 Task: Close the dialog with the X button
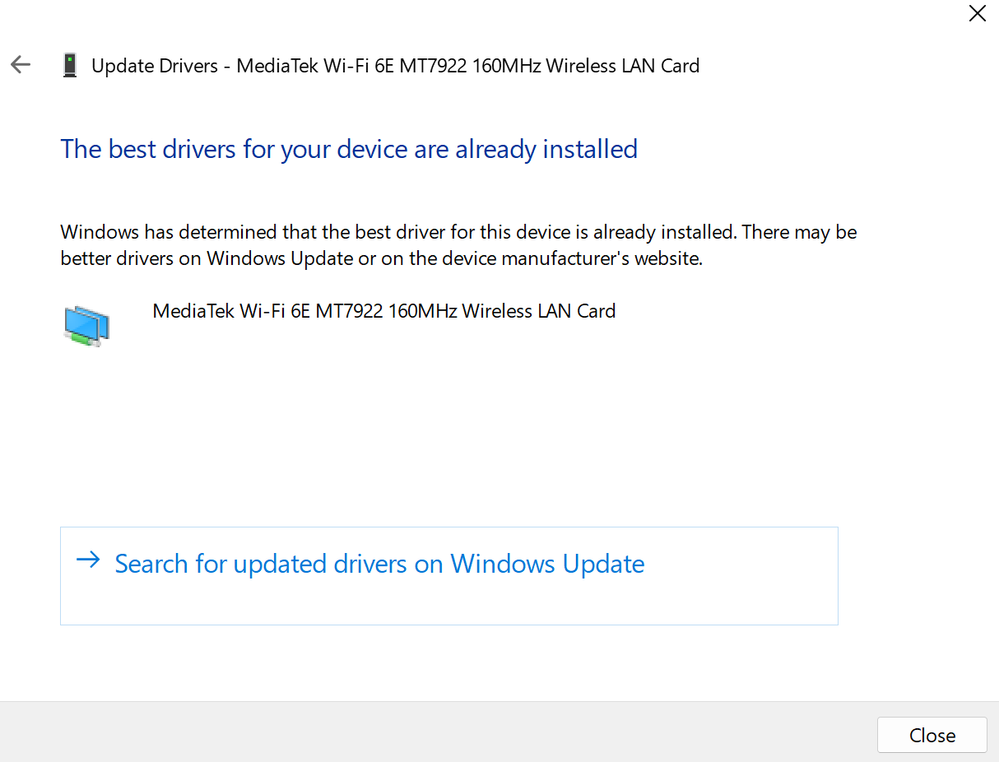[x=977, y=13]
